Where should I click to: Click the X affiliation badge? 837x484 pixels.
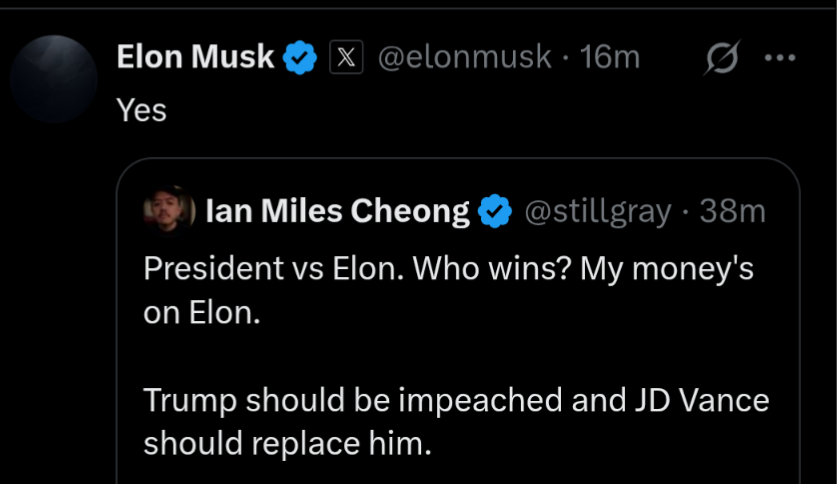coord(344,58)
